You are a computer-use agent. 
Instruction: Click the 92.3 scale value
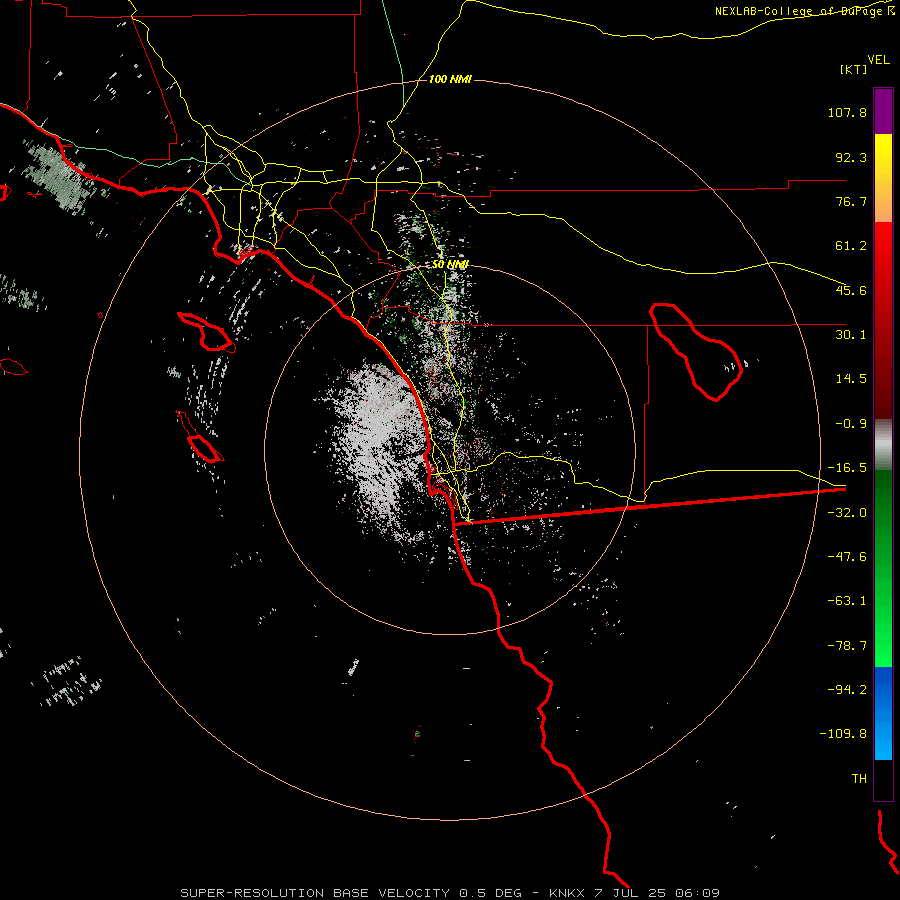click(851, 157)
